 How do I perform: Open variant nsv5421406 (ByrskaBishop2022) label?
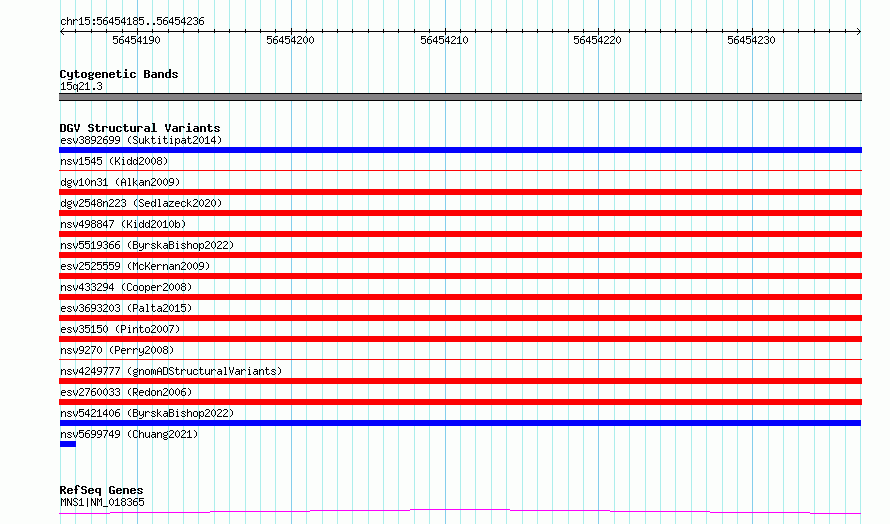pos(147,413)
